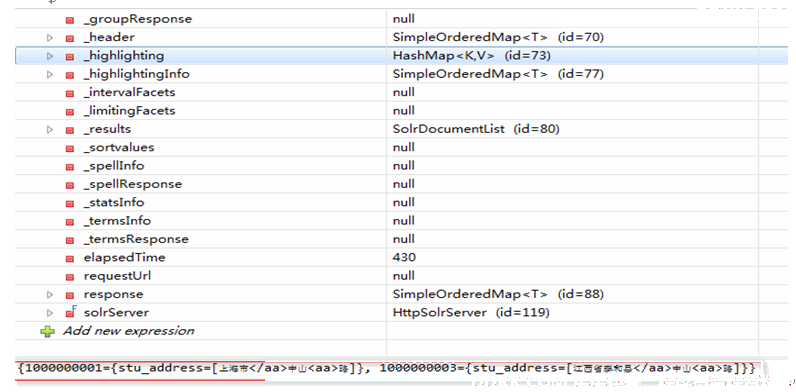Click the _intervalFacets field icon
This screenshot has height=392, width=796.
[70, 93]
